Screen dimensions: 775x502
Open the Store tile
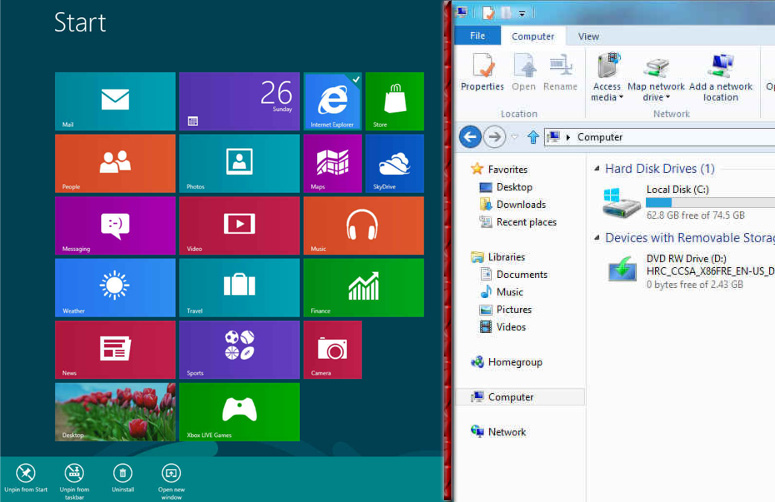[x=394, y=101]
